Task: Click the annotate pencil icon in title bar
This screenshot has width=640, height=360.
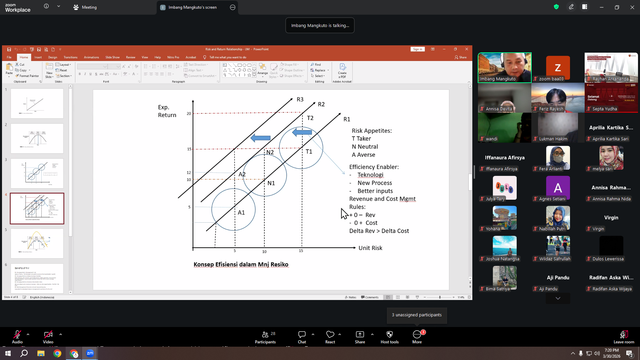Action: click(571, 7)
